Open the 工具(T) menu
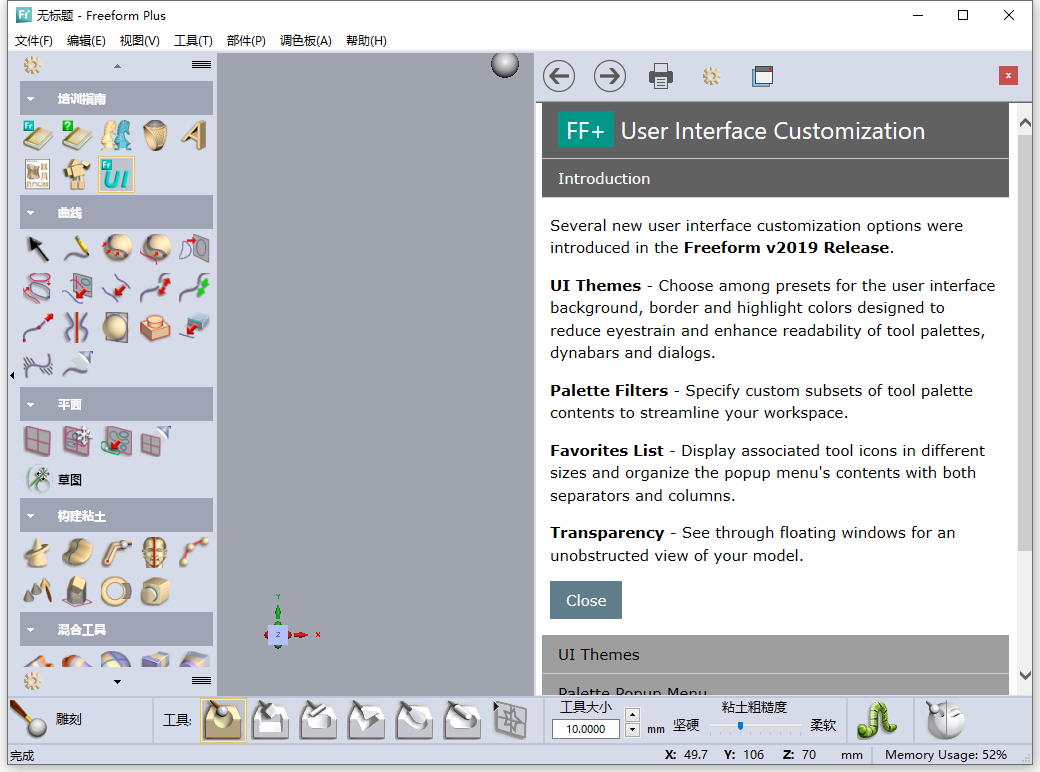The height and width of the screenshot is (772, 1040). (193, 40)
